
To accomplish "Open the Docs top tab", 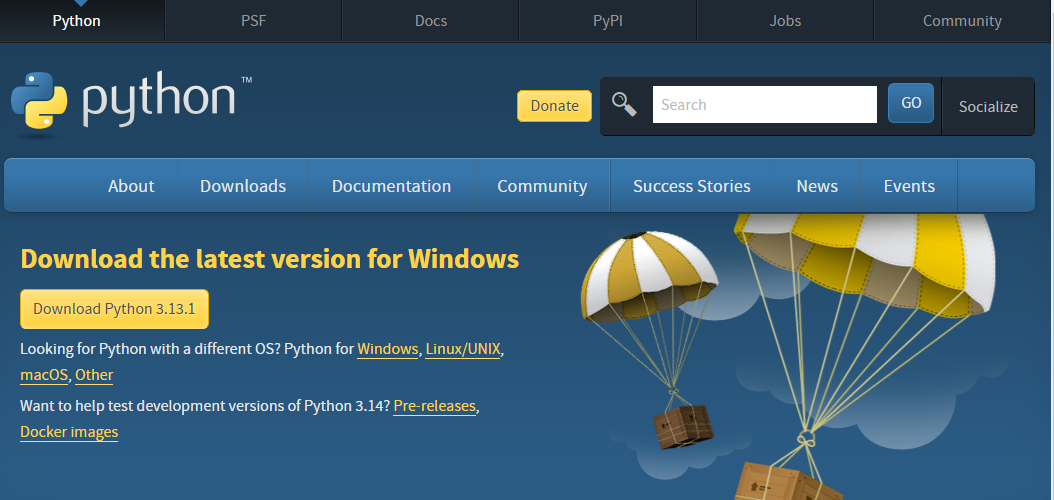I will coord(431,21).
